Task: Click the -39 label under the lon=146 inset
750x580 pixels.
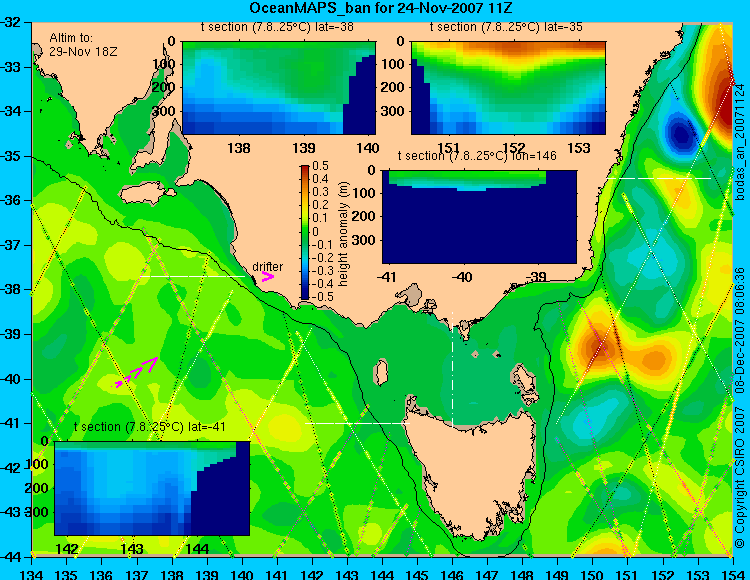Action: (x=536, y=276)
